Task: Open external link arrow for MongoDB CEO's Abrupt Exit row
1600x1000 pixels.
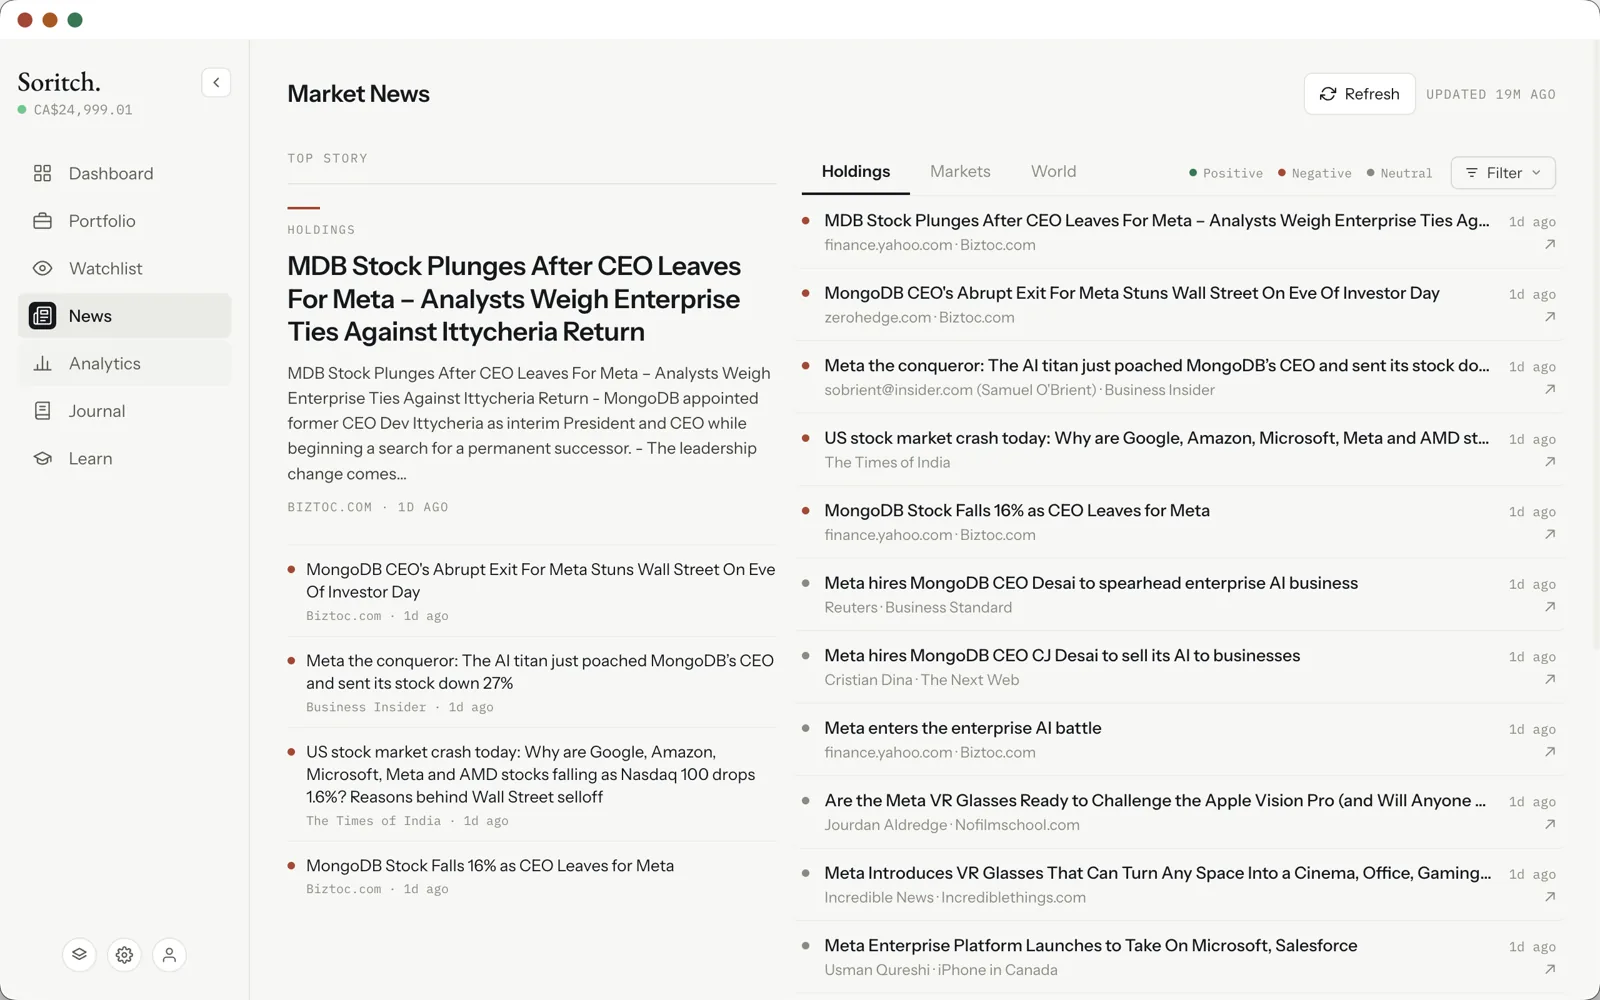Action: click(1550, 317)
